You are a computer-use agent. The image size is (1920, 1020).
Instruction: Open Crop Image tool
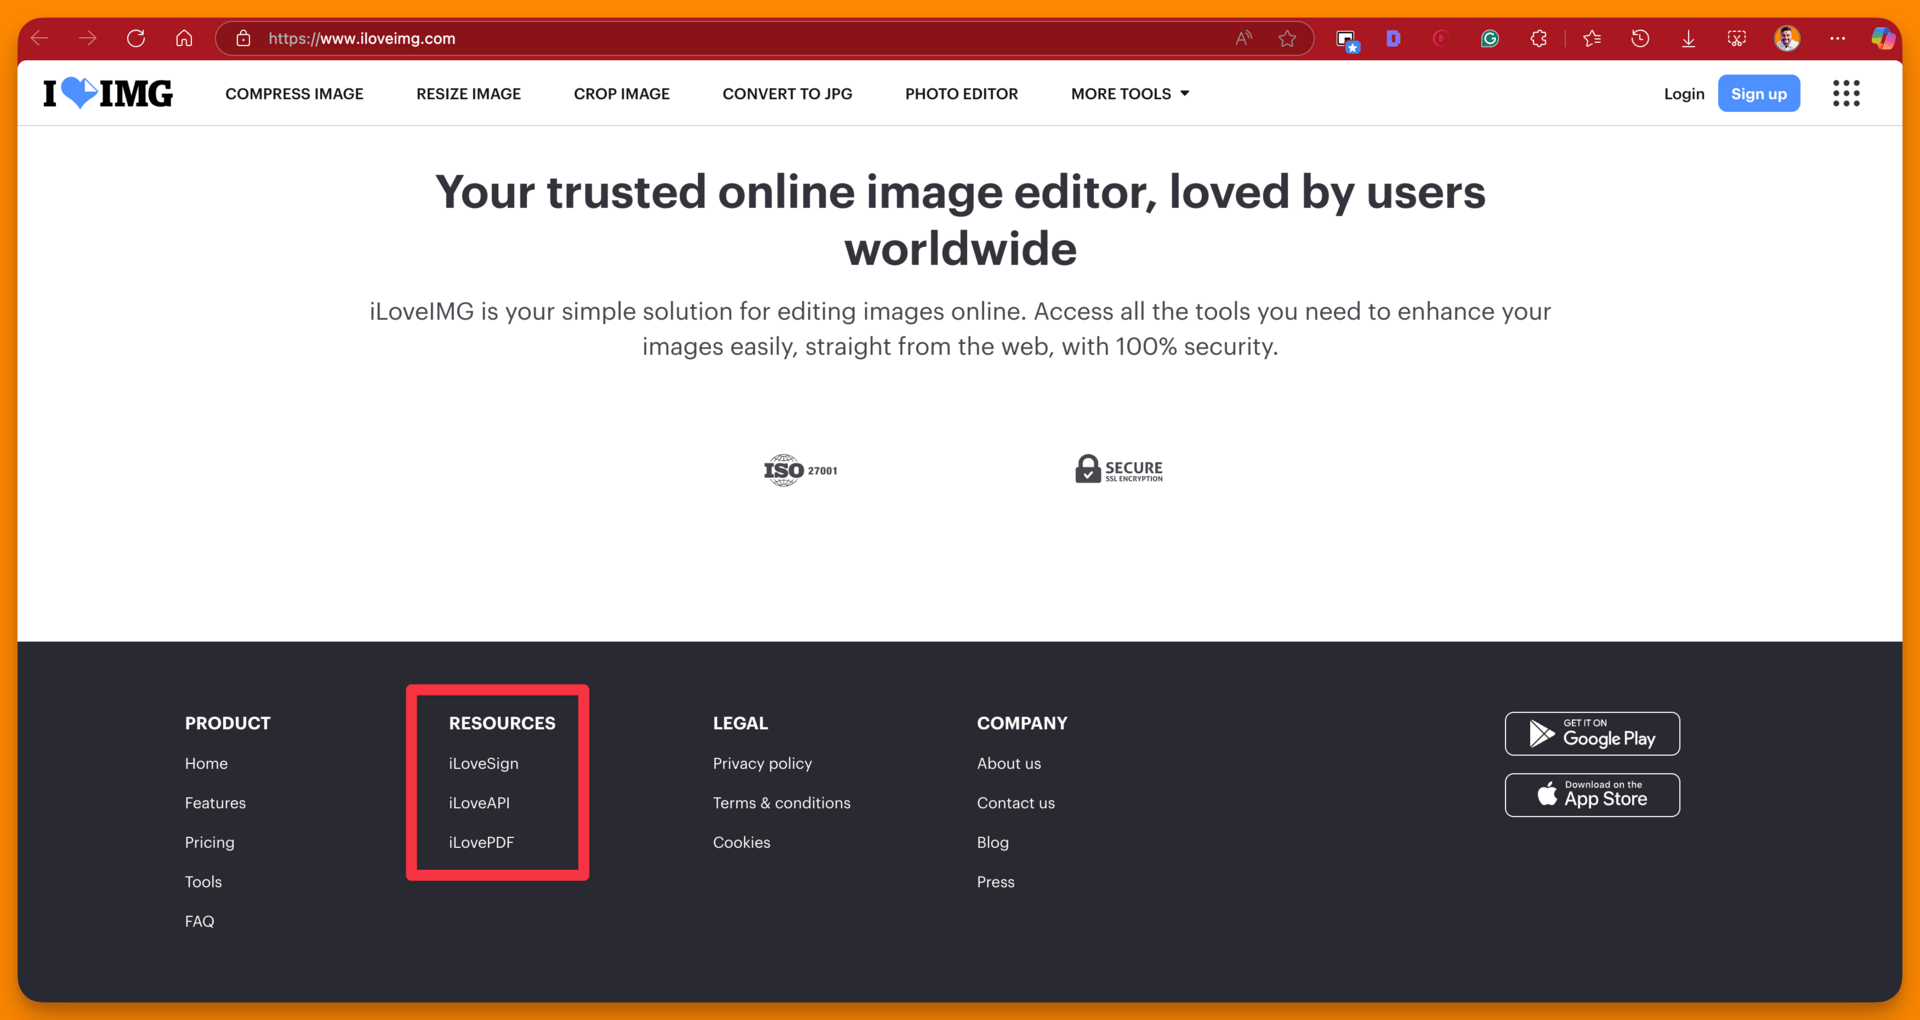[x=621, y=94]
